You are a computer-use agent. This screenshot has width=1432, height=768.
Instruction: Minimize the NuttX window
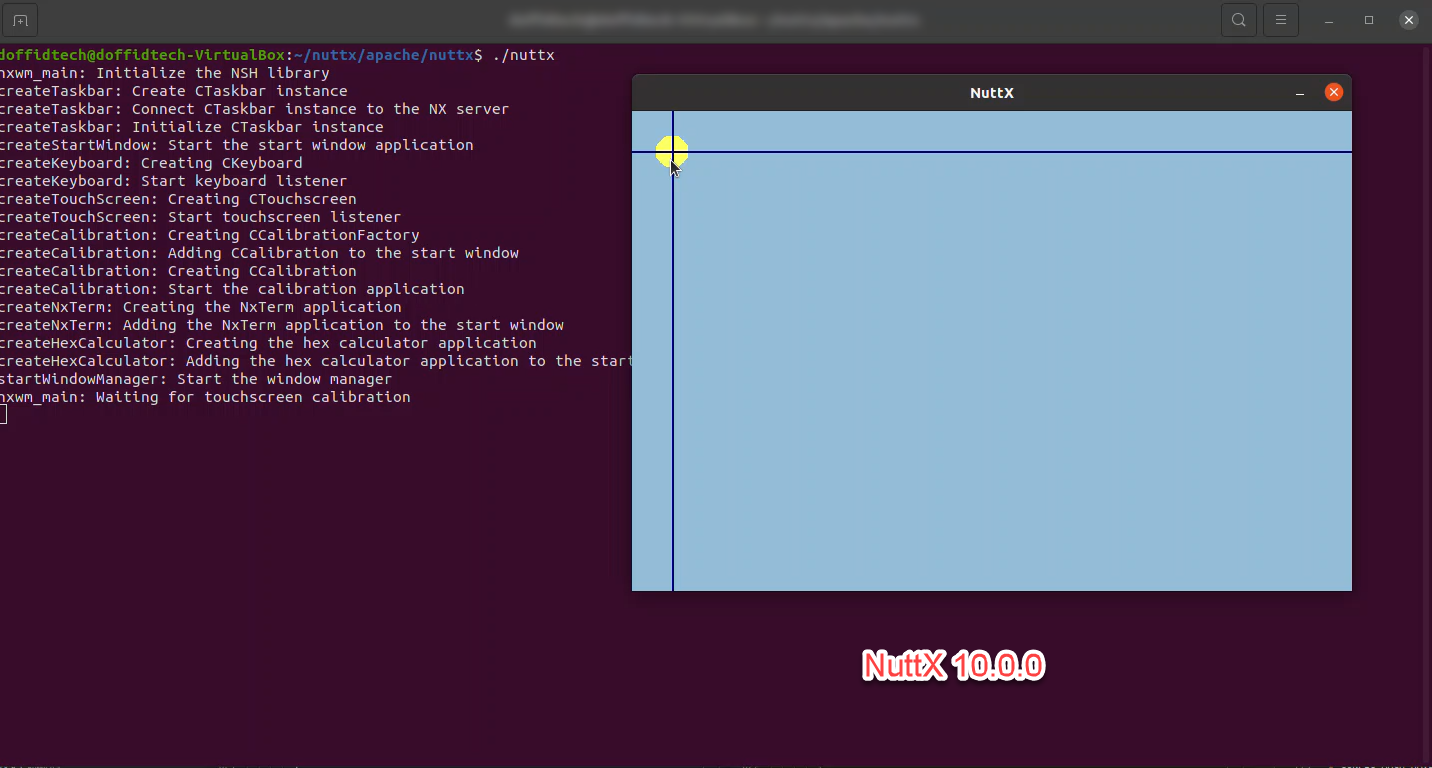coord(1300,91)
